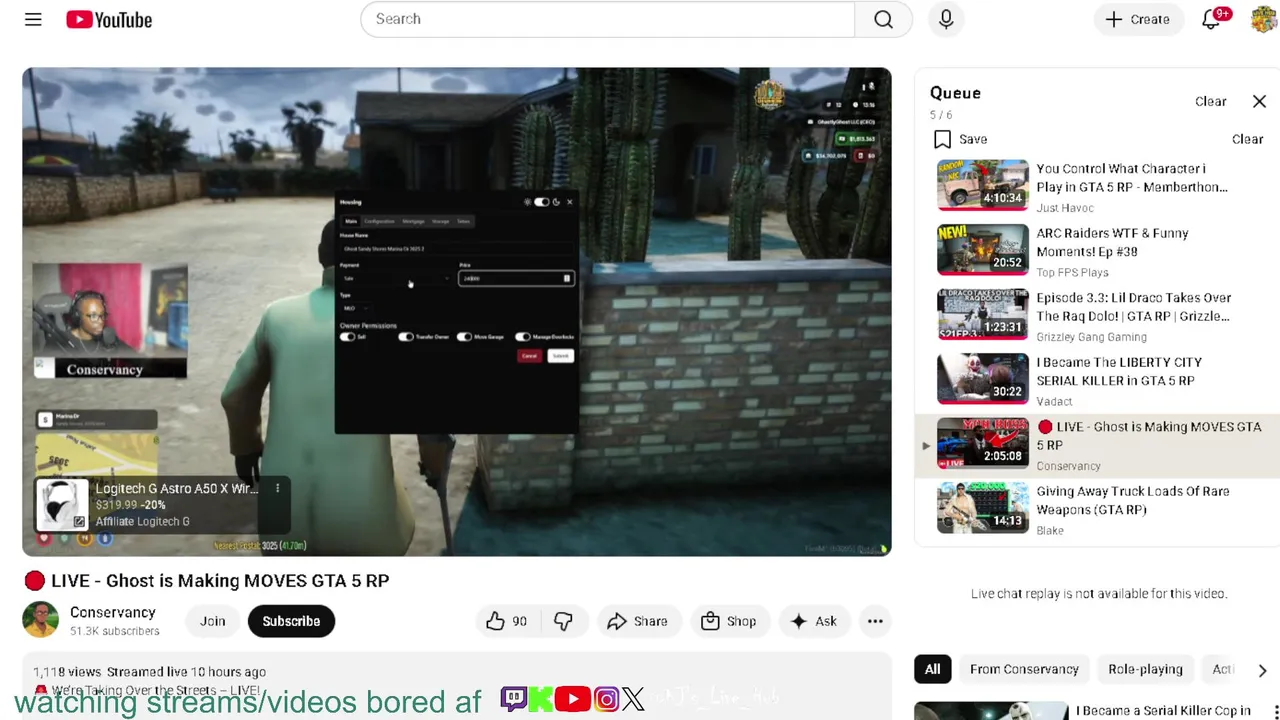1280x720 pixels.
Task: Close the Queue panel
Action: (x=1259, y=101)
